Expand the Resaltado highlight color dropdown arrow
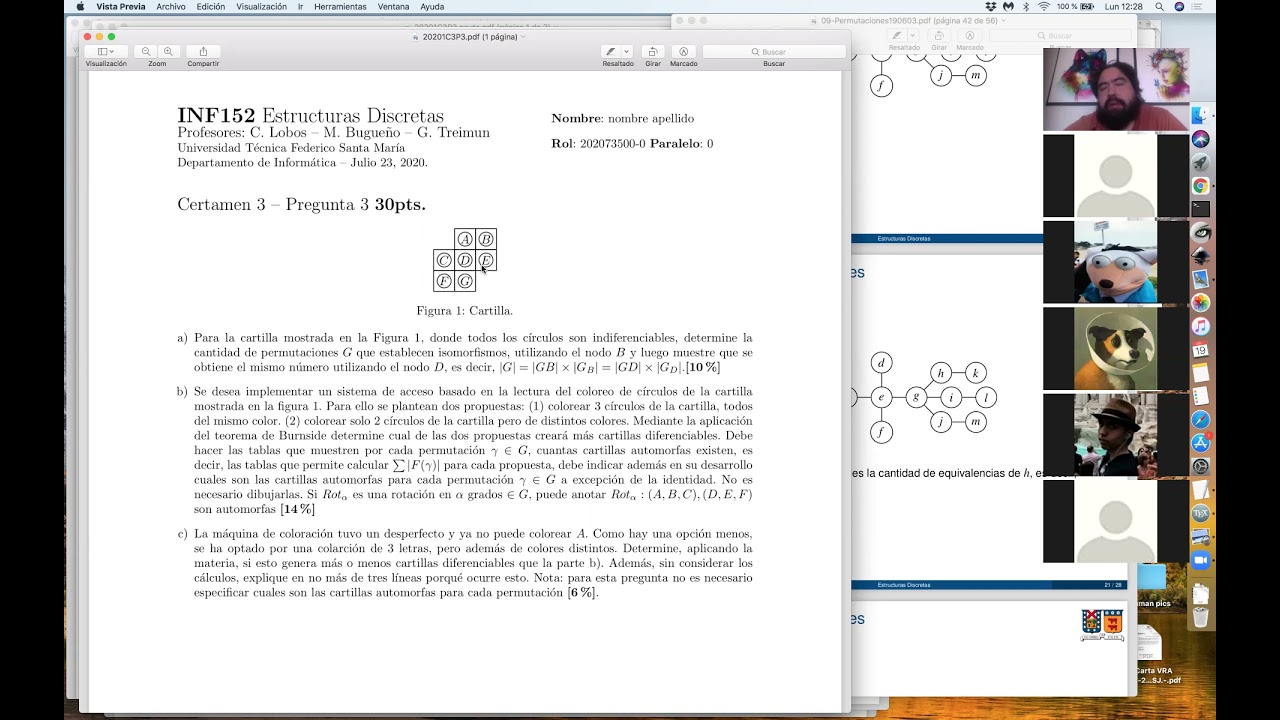 pos(627,51)
